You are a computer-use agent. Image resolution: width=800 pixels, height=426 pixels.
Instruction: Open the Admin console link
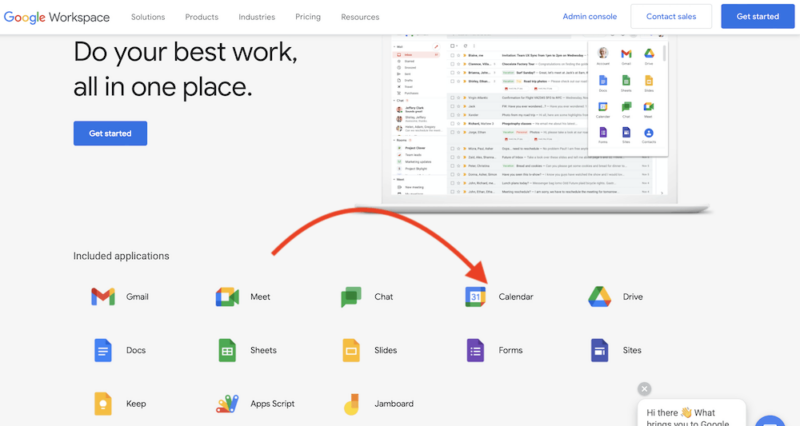tap(590, 16)
